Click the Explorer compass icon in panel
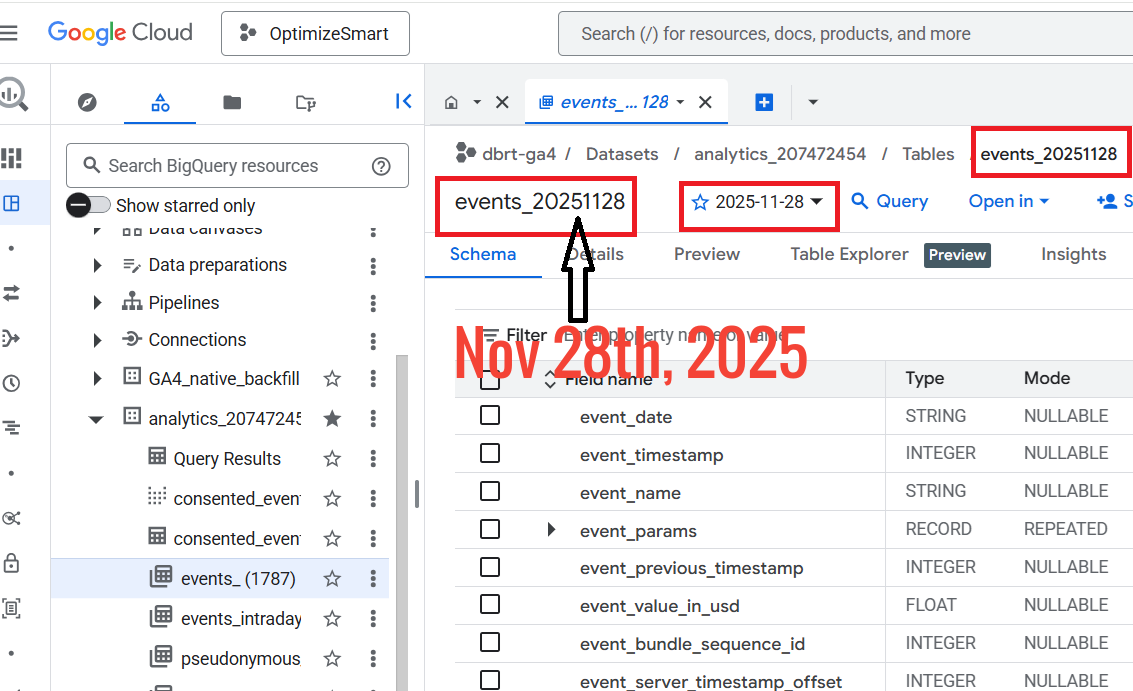 point(87,102)
